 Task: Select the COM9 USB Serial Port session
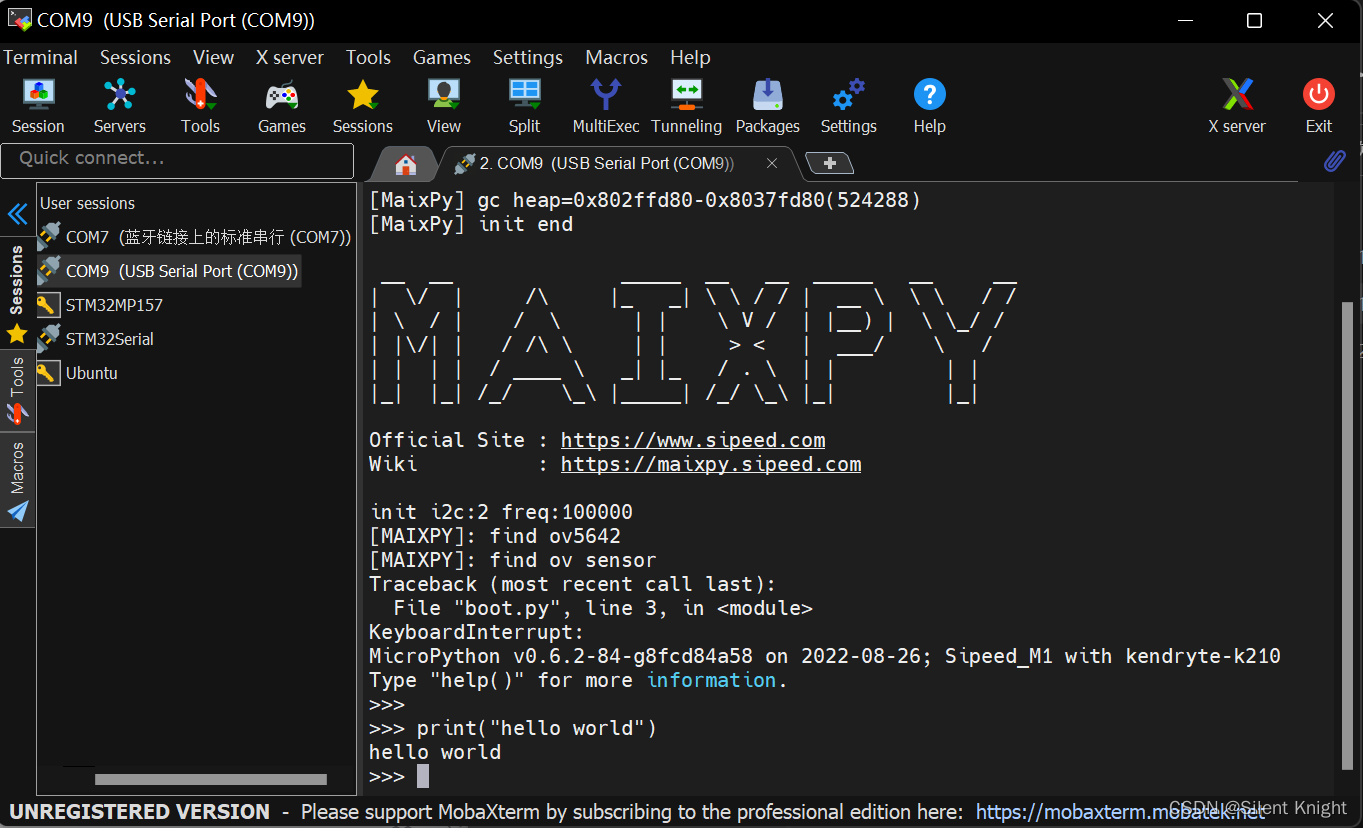pyautogui.click(x=168, y=271)
